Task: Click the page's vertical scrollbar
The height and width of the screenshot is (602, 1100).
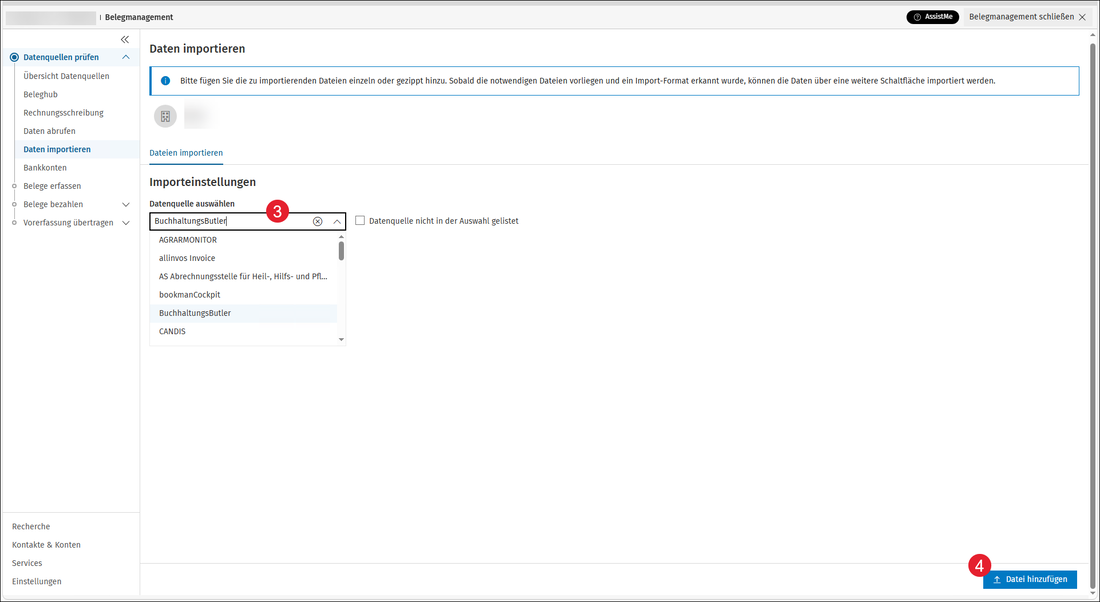Action: [x=1092, y=316]
